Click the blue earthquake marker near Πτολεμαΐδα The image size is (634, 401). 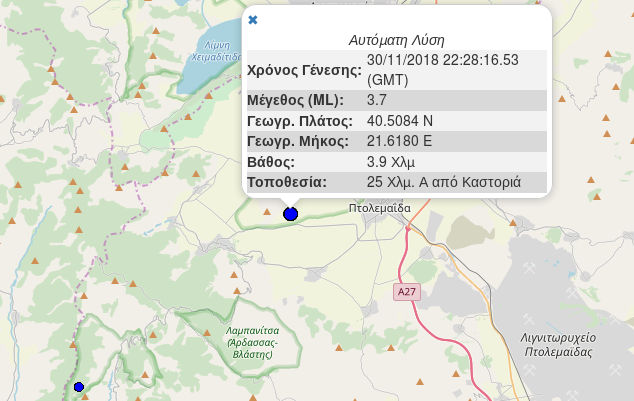click(291, 213)
